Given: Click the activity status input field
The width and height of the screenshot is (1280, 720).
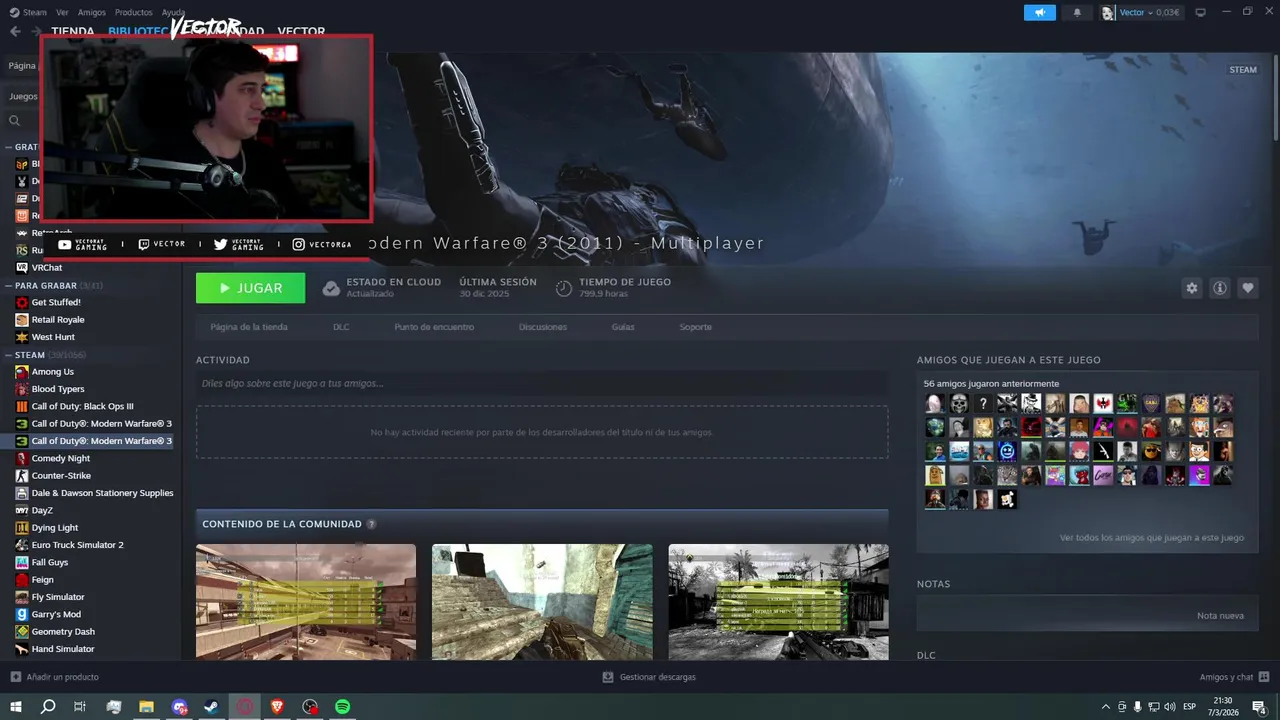Looking at the screenshot, I should tap(542, 383).
